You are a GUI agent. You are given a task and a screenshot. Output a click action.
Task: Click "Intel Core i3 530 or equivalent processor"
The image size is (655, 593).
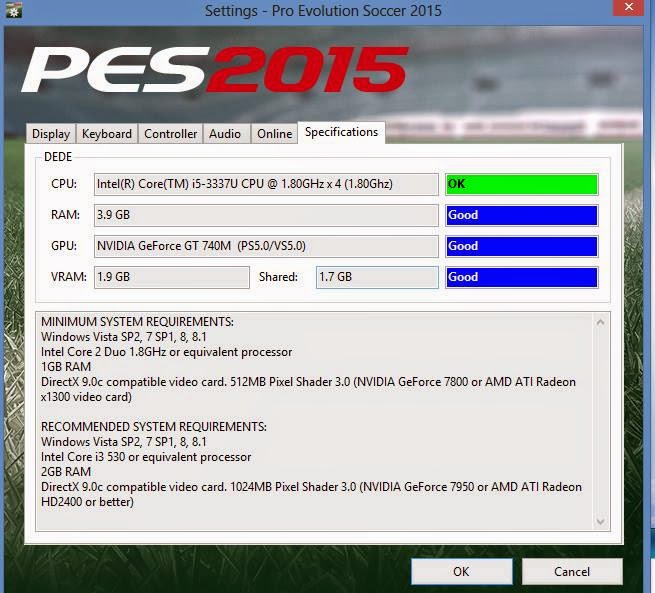click(x=146, y=456)
